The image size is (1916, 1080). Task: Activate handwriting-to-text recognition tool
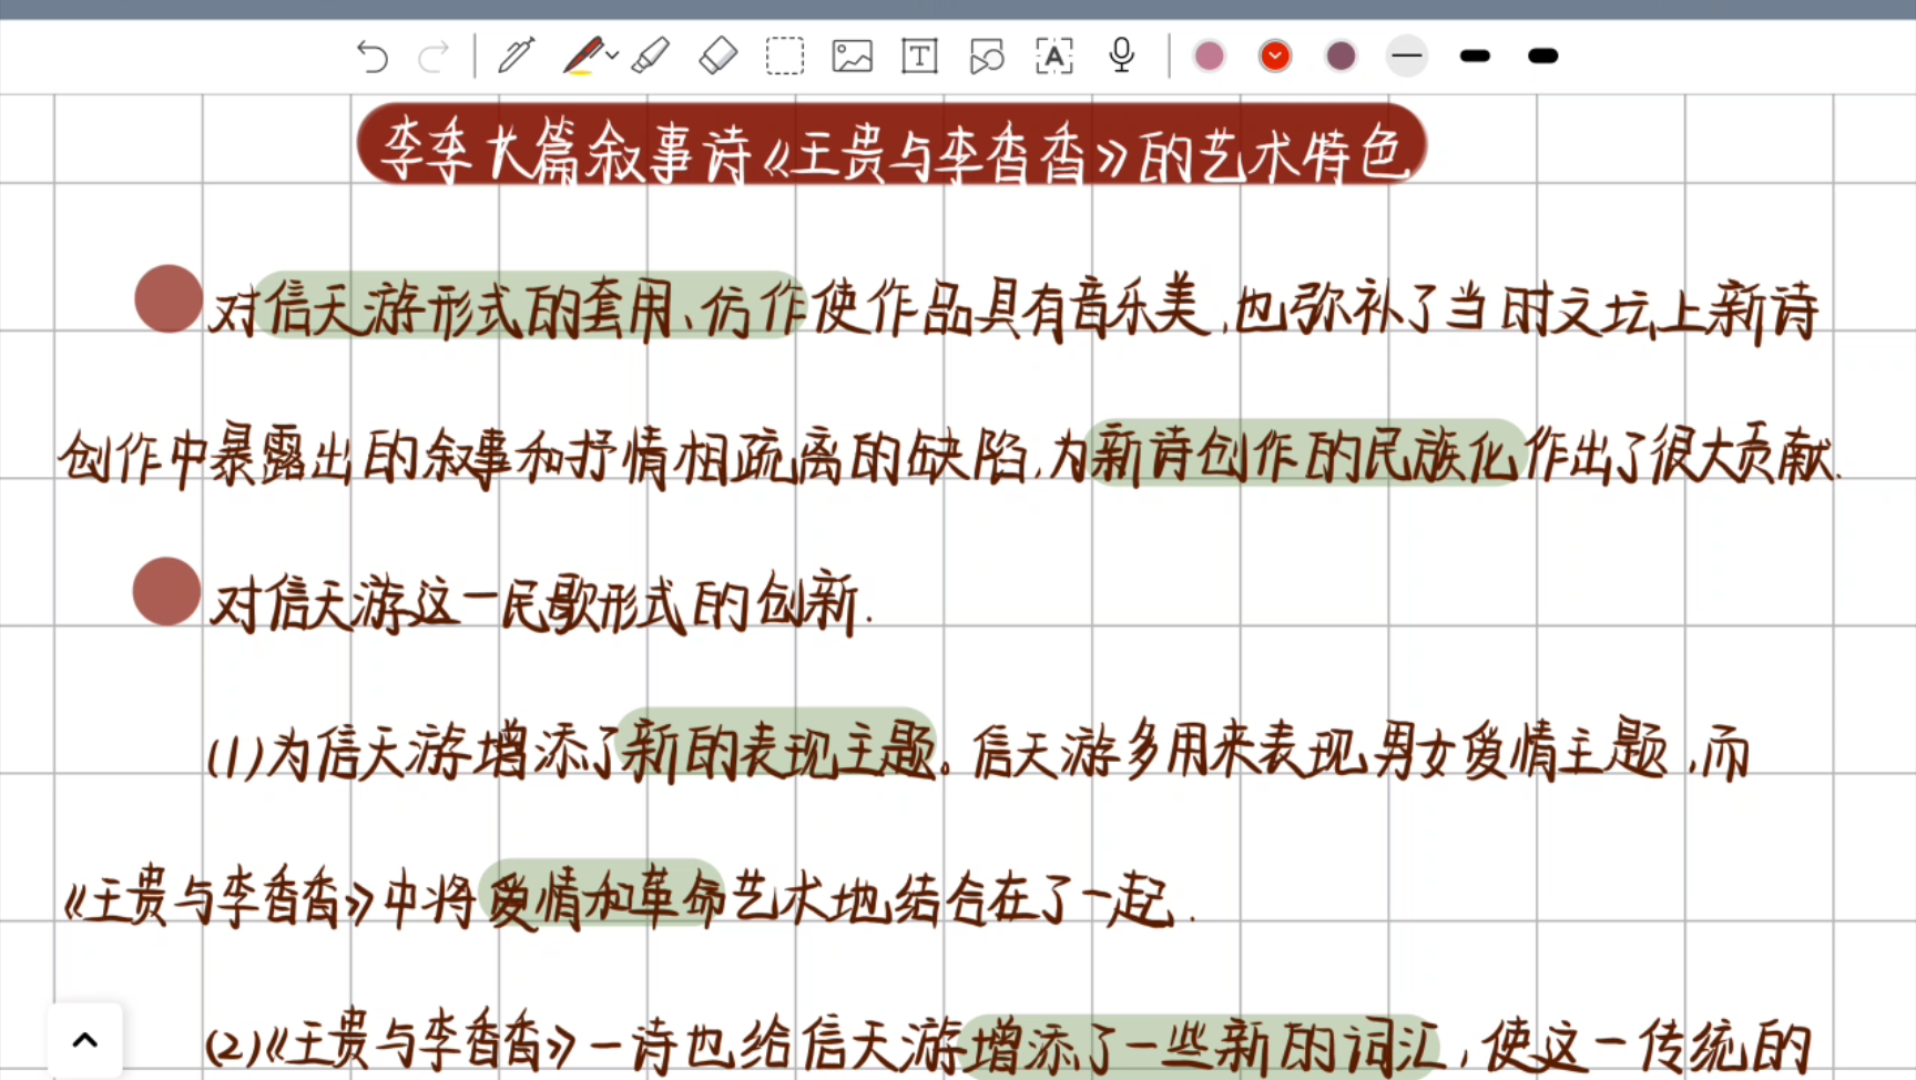pos(1054,56)
